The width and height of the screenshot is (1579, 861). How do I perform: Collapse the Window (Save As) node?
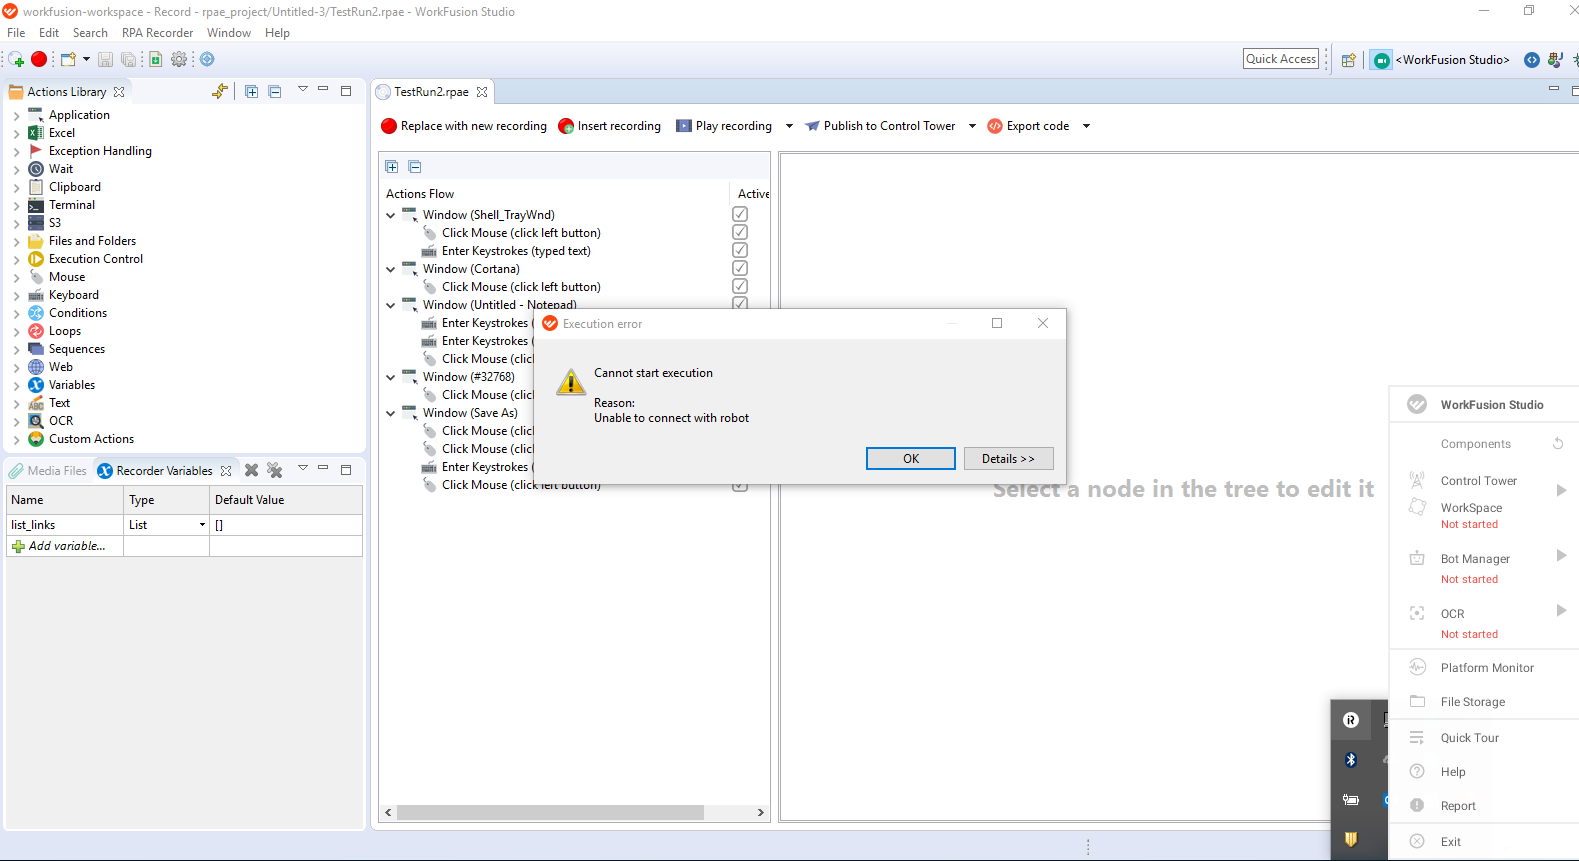click(x=391, y=413)
